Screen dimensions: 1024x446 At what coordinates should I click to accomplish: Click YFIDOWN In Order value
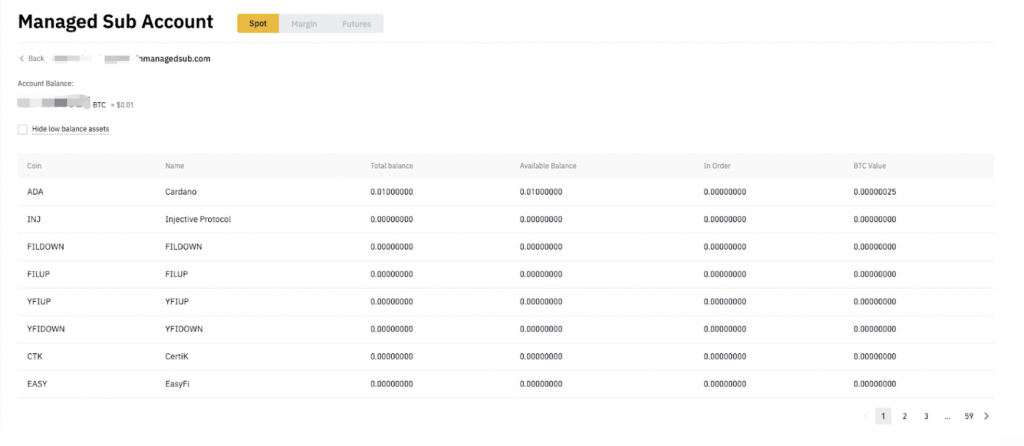[725, 329]
